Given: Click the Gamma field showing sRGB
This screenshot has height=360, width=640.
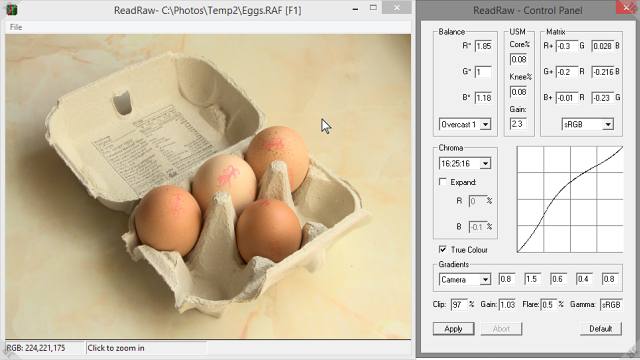Looking at the screenshot, I should [x=611, y=304].
